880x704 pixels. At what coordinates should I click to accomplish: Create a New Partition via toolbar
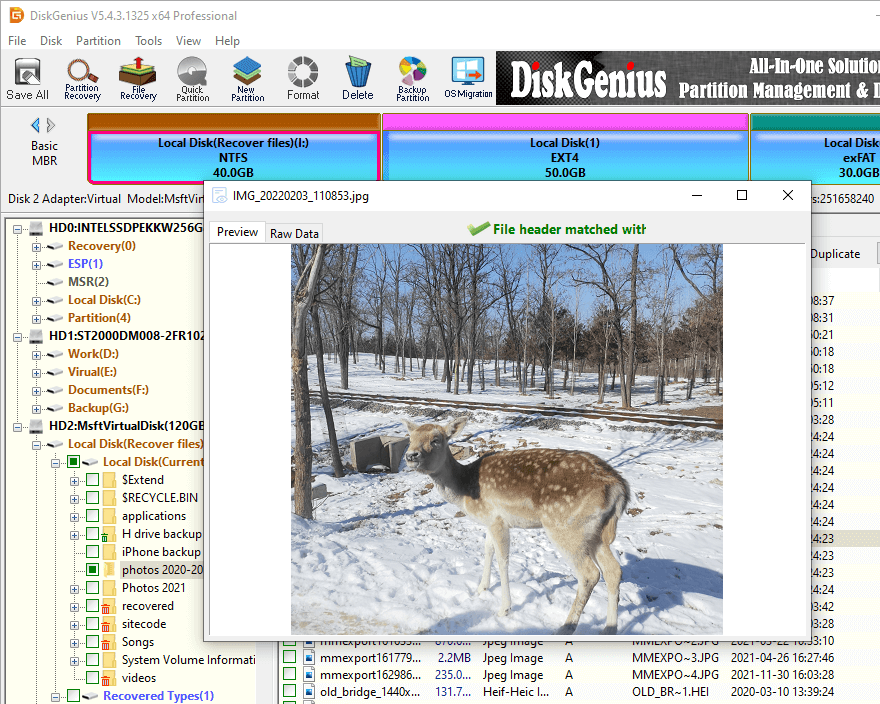[247, 79]
